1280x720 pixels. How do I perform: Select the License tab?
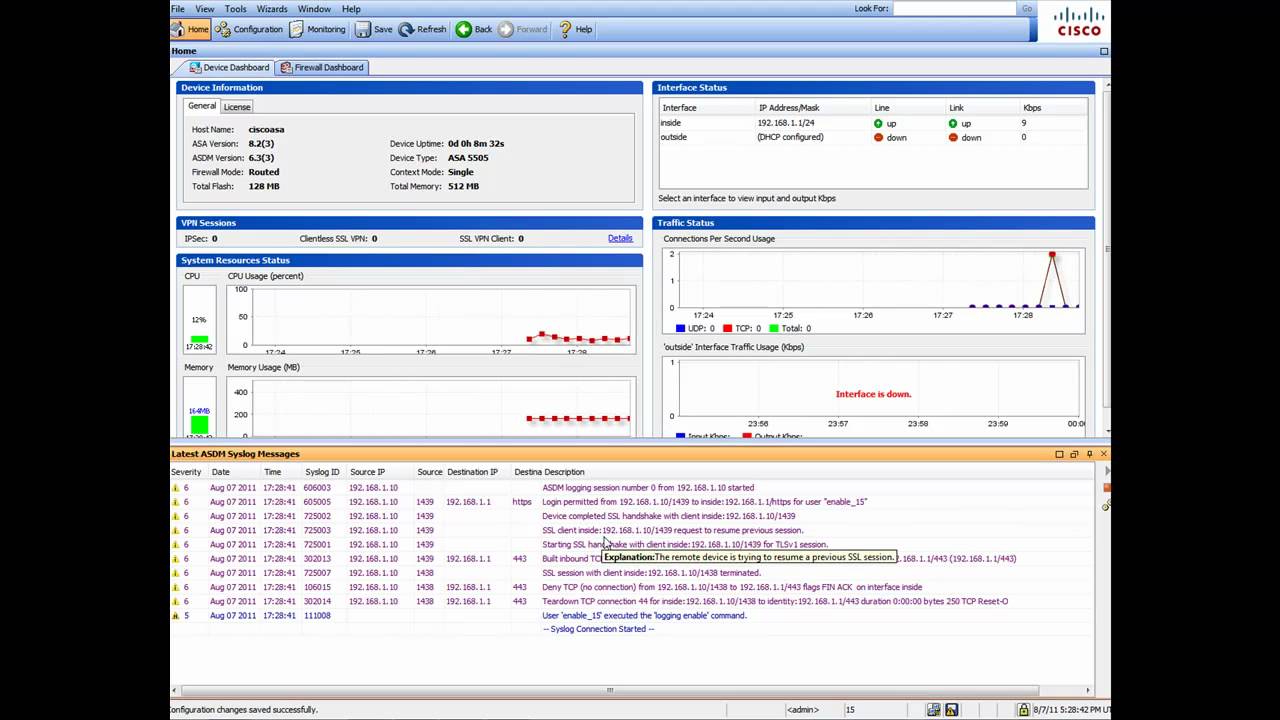click(237, 107)
